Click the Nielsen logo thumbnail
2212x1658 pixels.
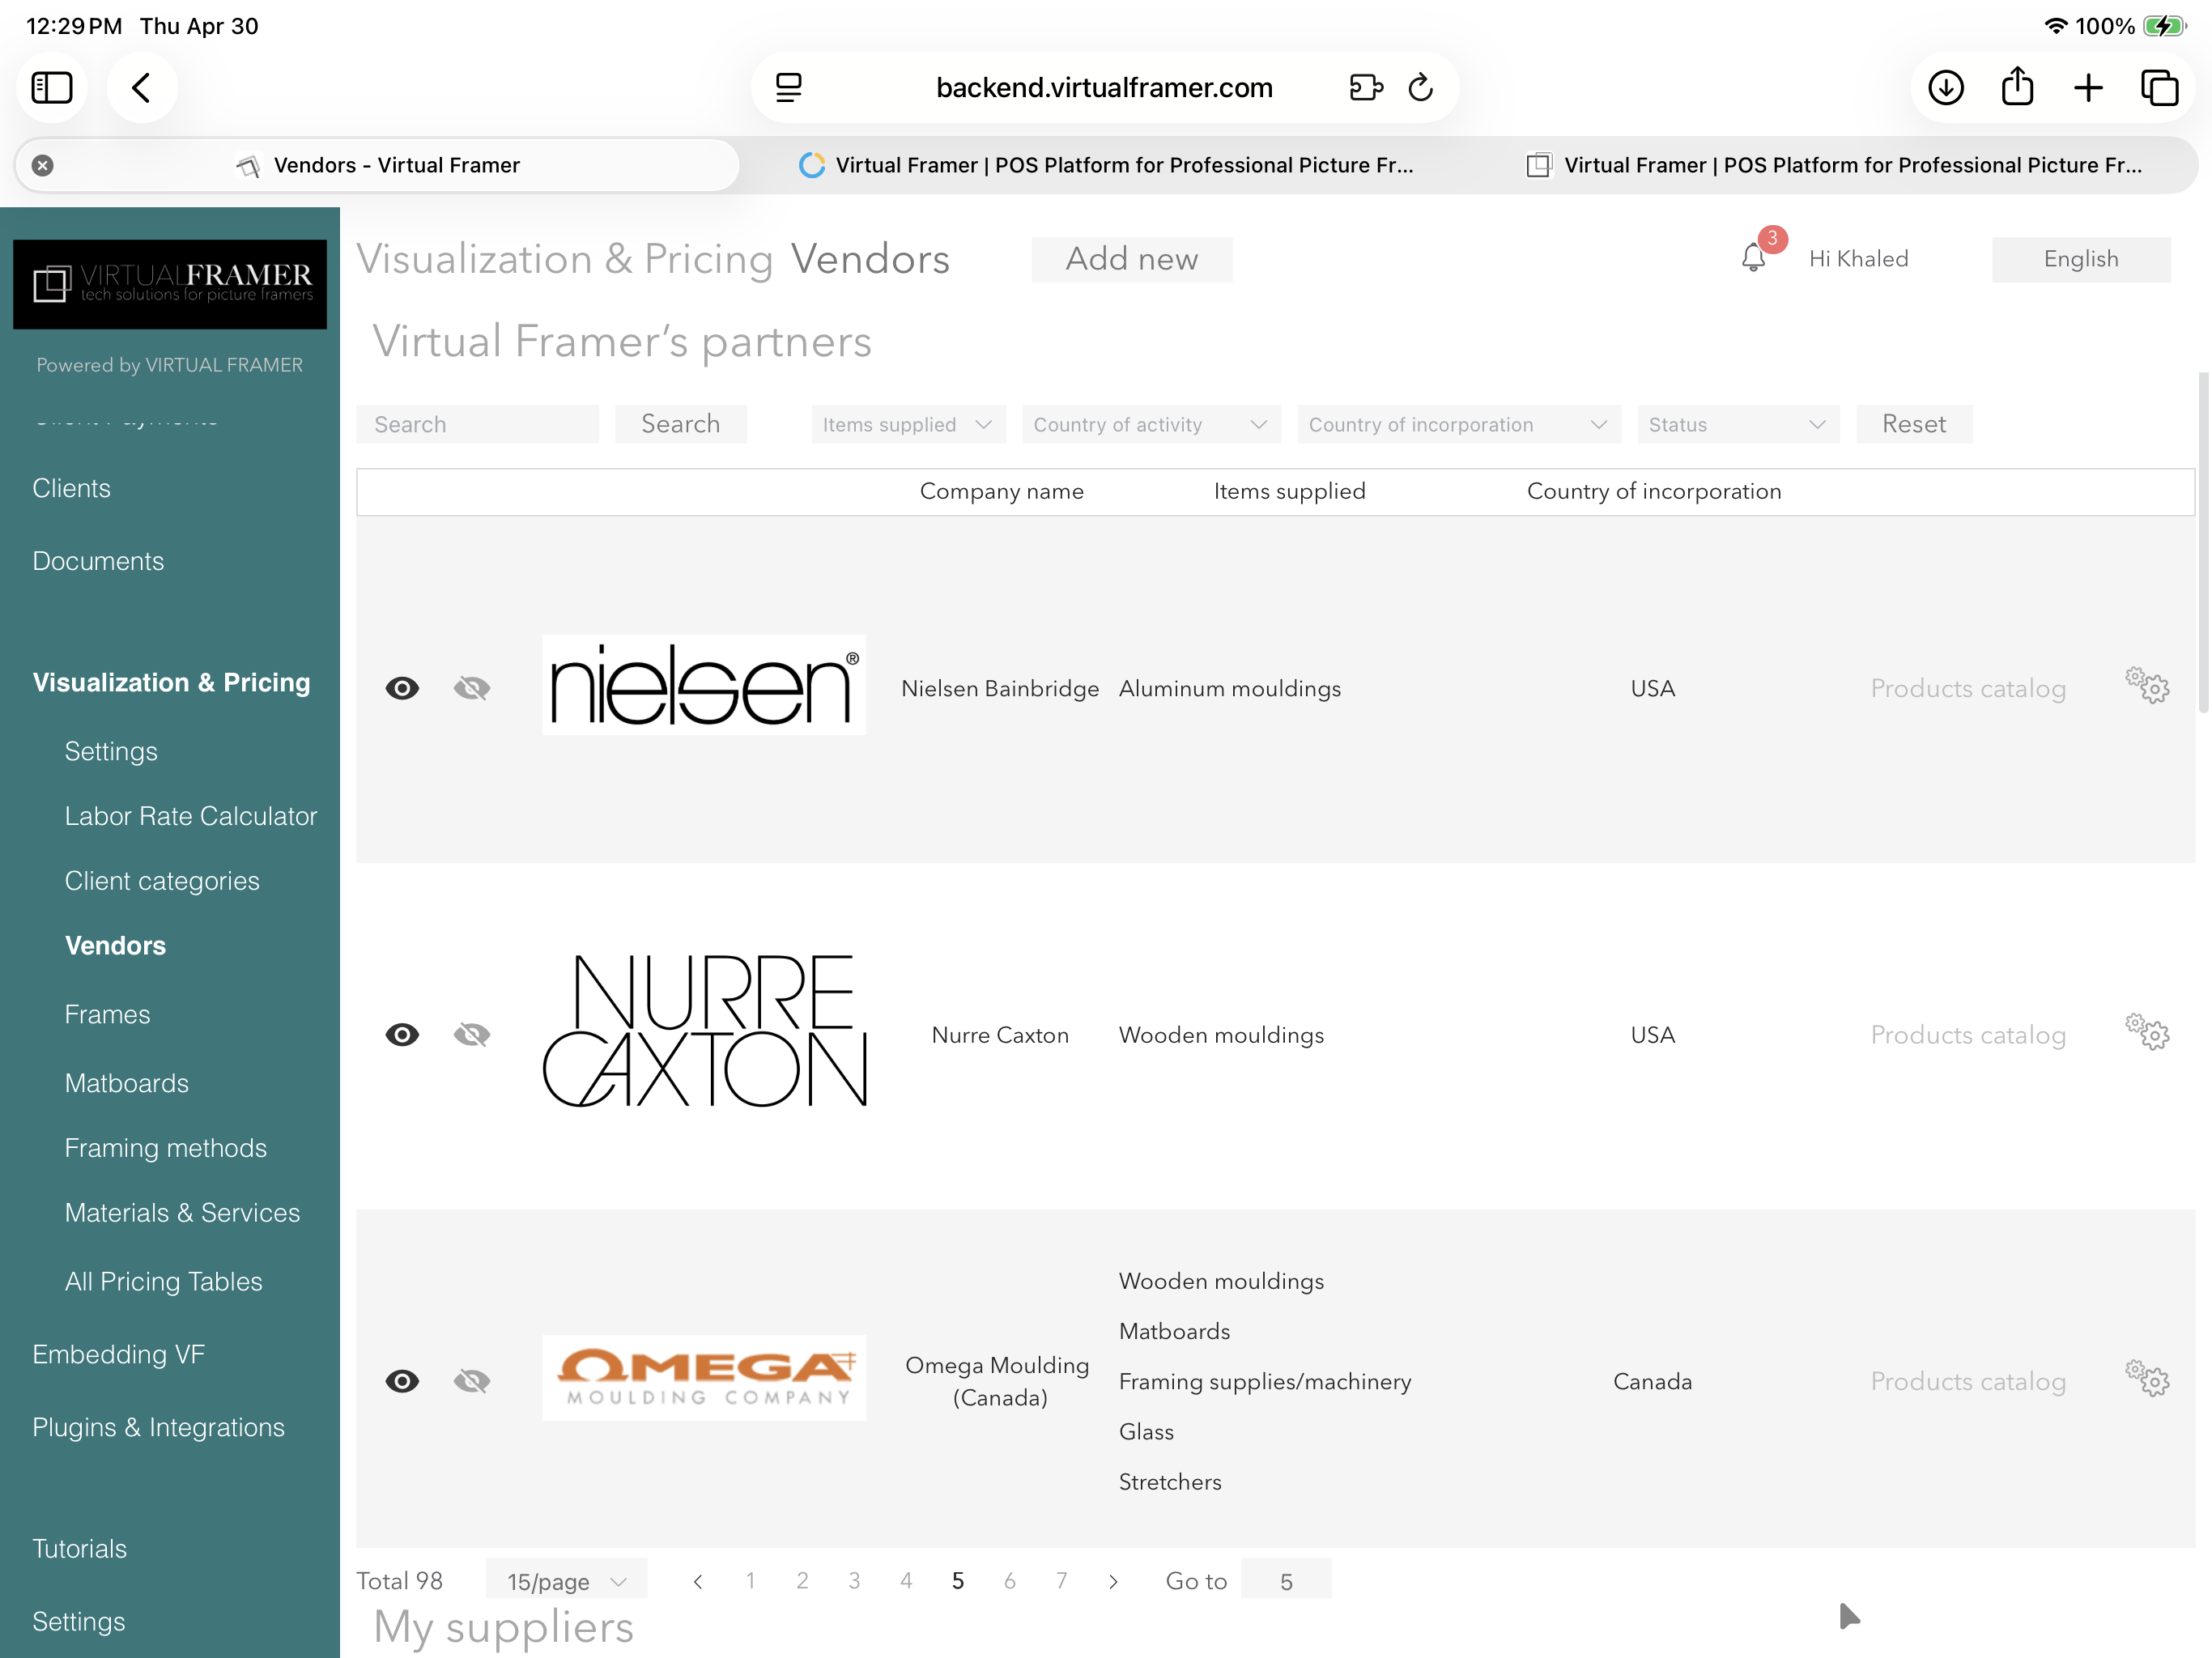[x=704, y=685]
